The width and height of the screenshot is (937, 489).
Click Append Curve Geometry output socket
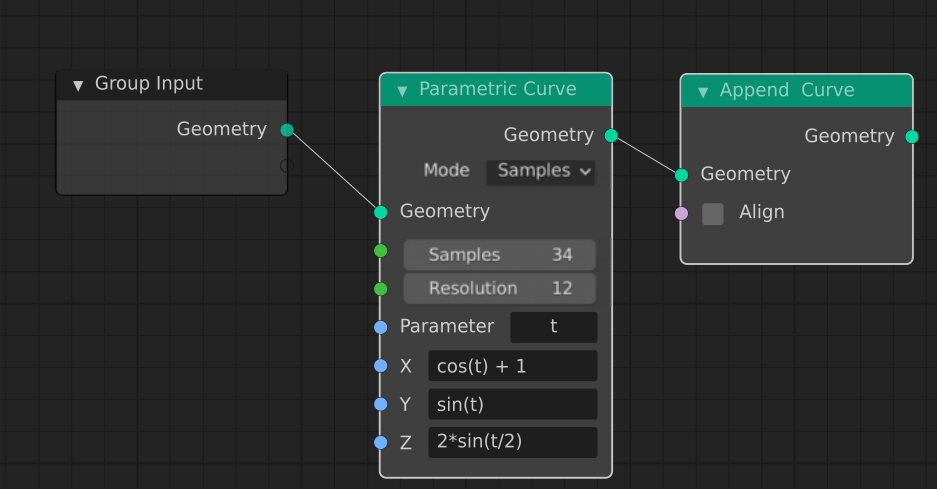pyautogui.click(x=912, y=137)
